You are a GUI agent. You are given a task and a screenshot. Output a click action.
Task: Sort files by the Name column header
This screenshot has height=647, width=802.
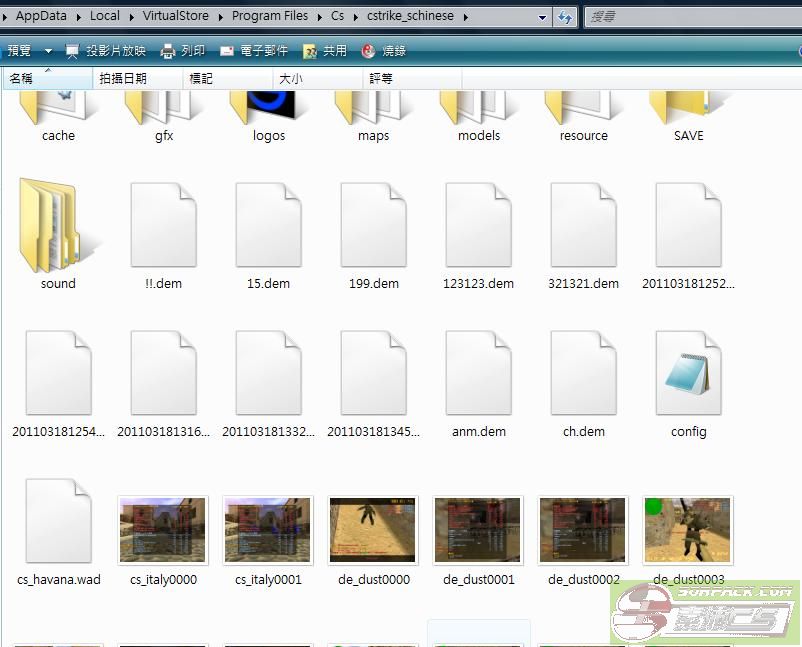[22, 78]
